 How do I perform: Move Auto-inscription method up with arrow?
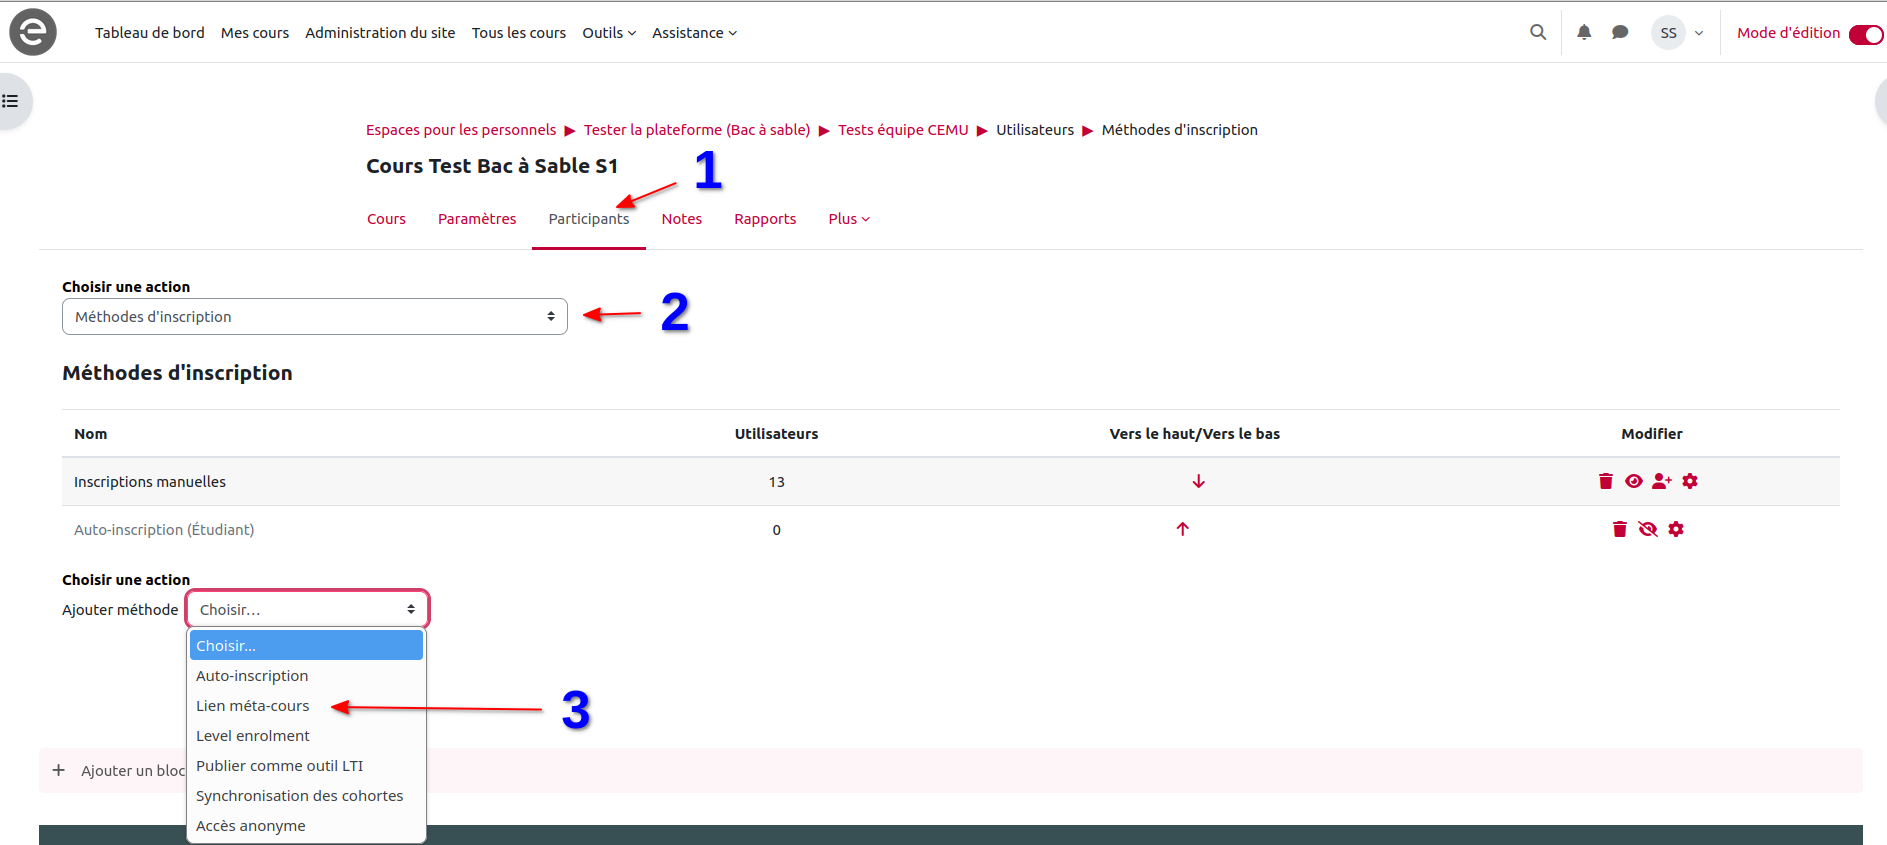coord(1182,529)
